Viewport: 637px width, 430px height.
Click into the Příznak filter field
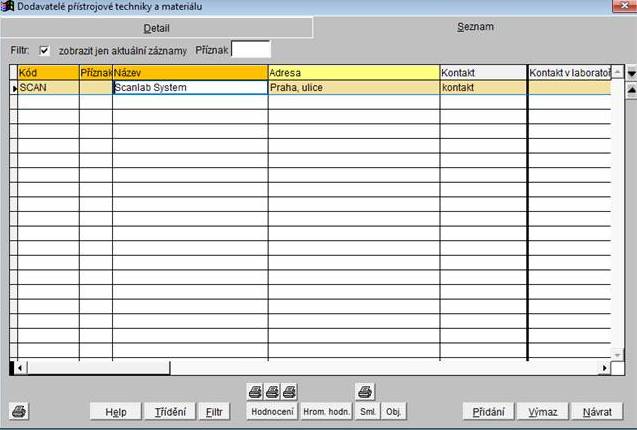point(250,49)
